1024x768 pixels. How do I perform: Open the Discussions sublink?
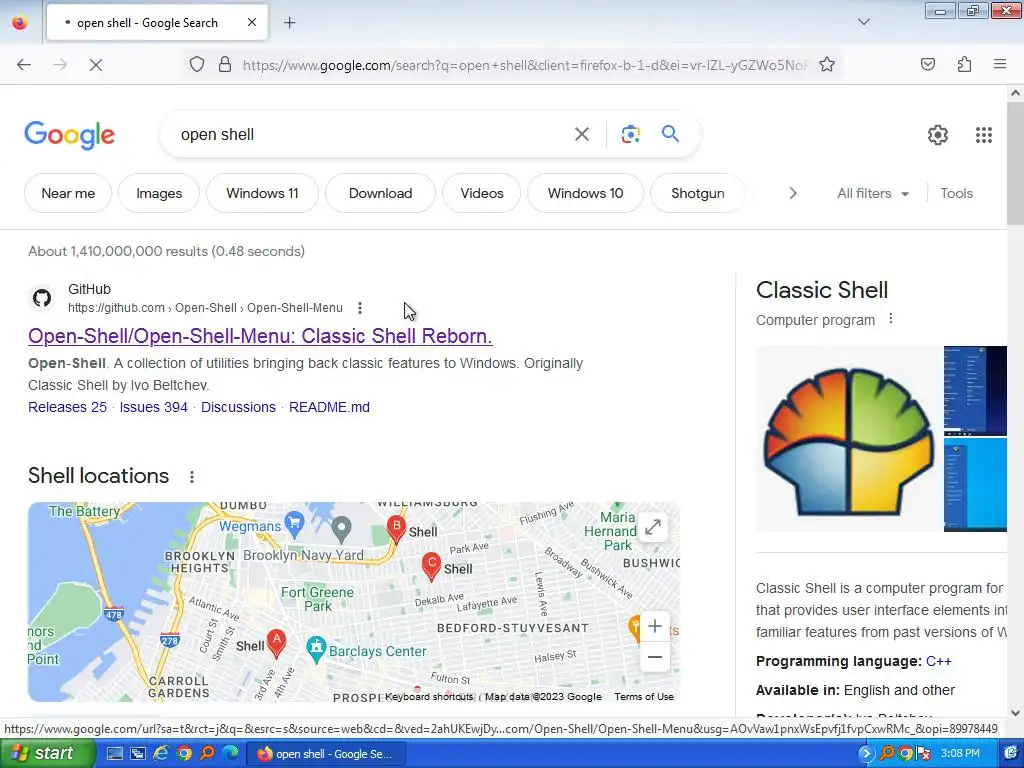pos(238,407)
